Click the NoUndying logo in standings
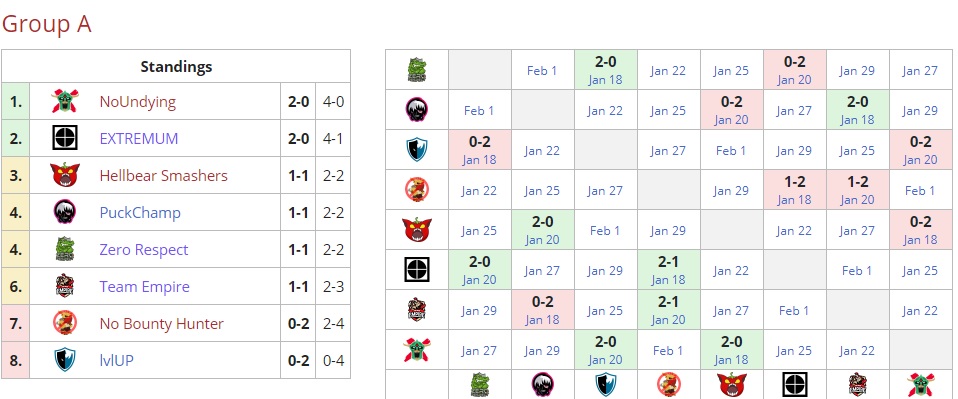This screenshot has width=958, height=399. [x=65, y=101]
